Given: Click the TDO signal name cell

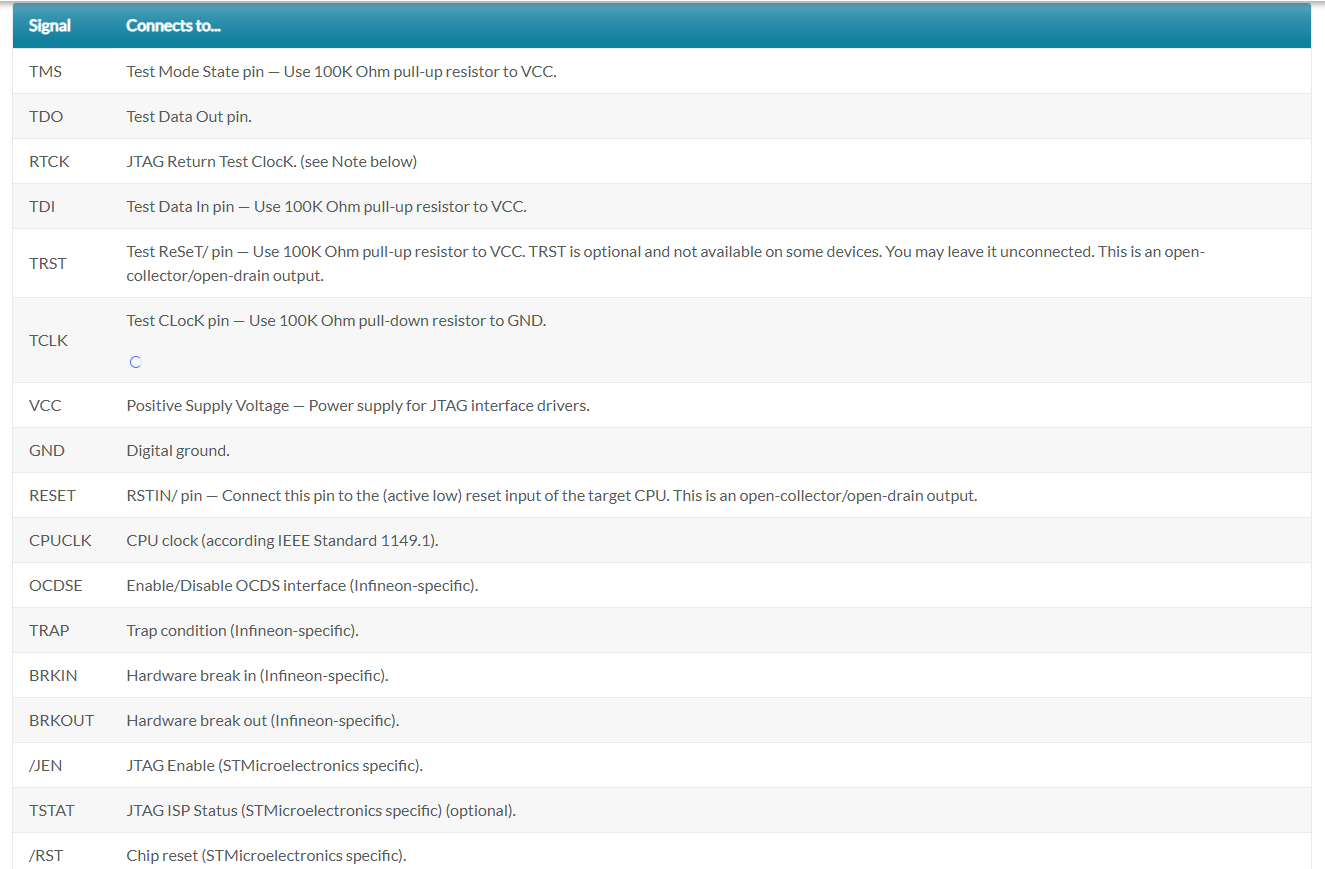Looking at the screenshot, I should click(x=46, y=117).
